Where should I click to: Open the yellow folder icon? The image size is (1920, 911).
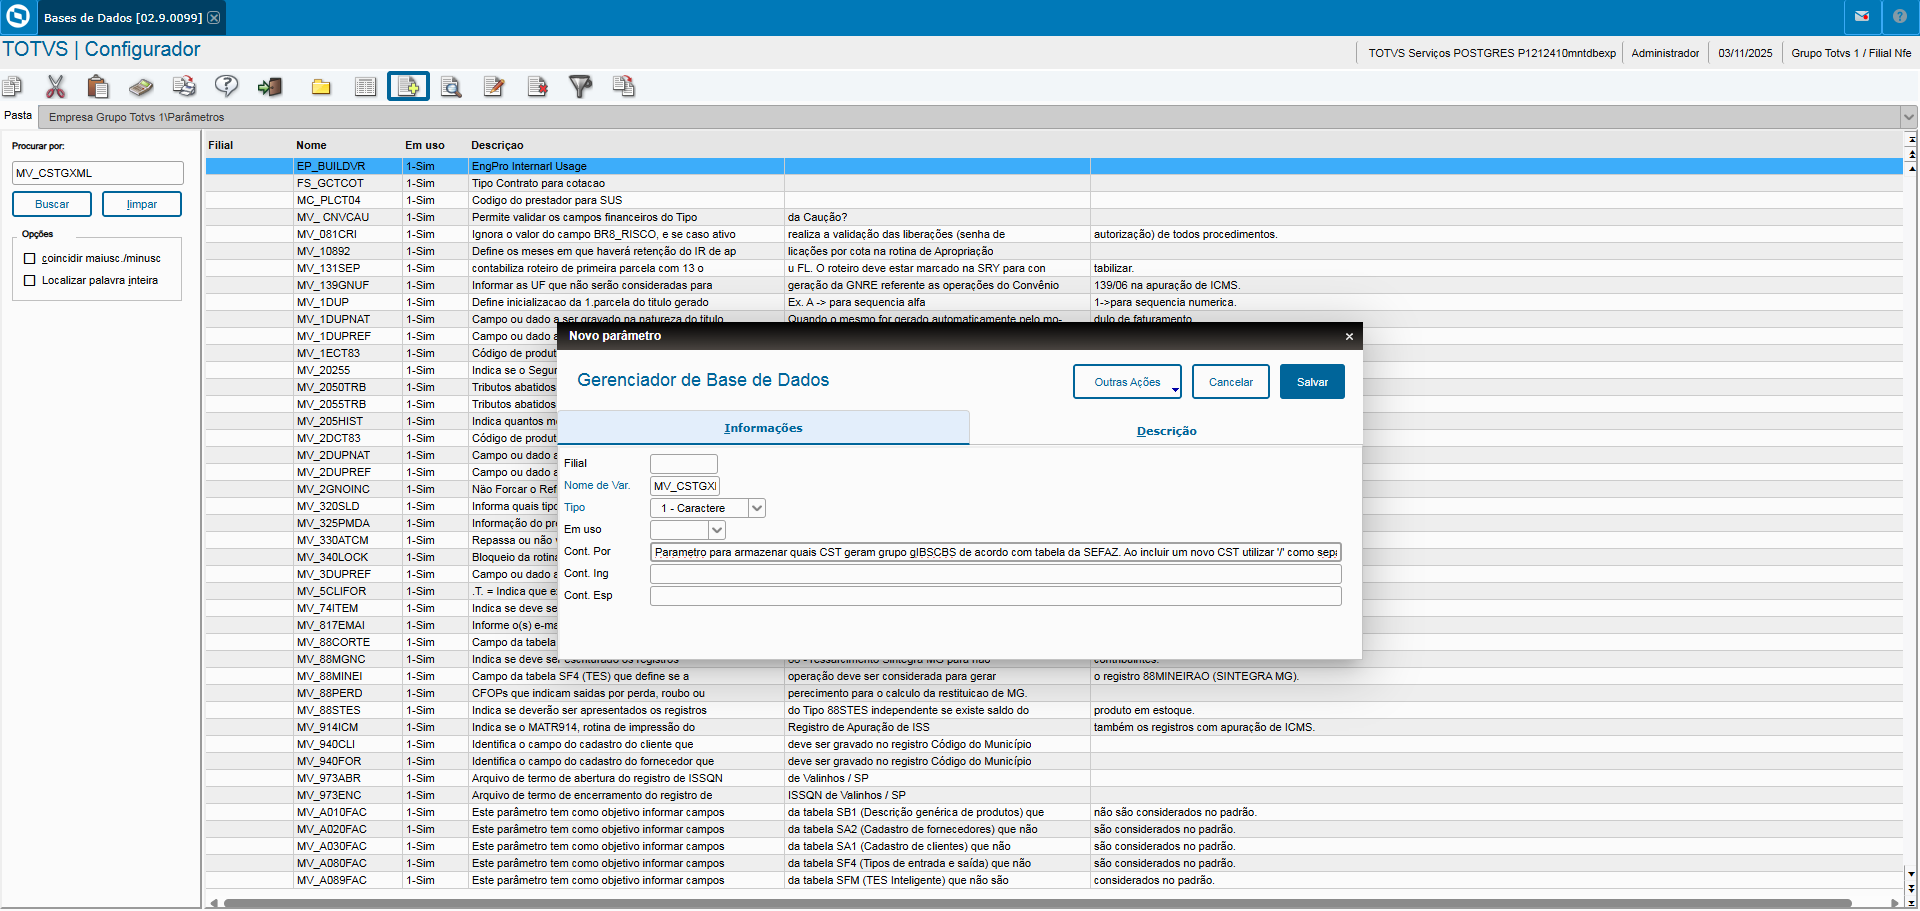coord(321,87)
